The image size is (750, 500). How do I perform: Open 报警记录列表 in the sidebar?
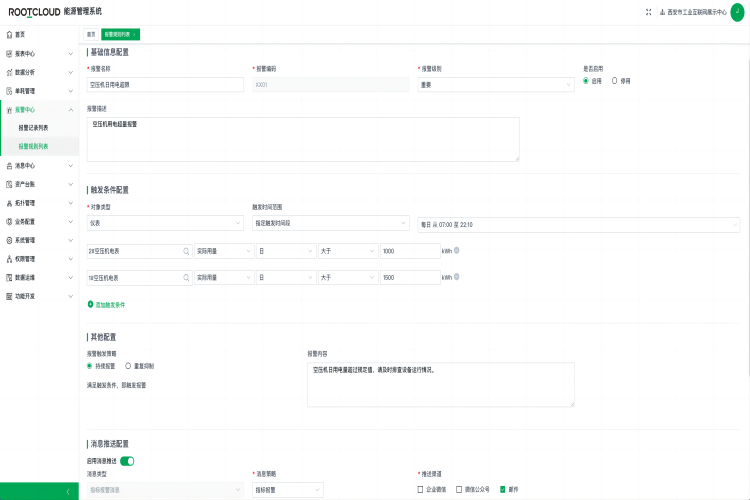(x=38, y=128)
